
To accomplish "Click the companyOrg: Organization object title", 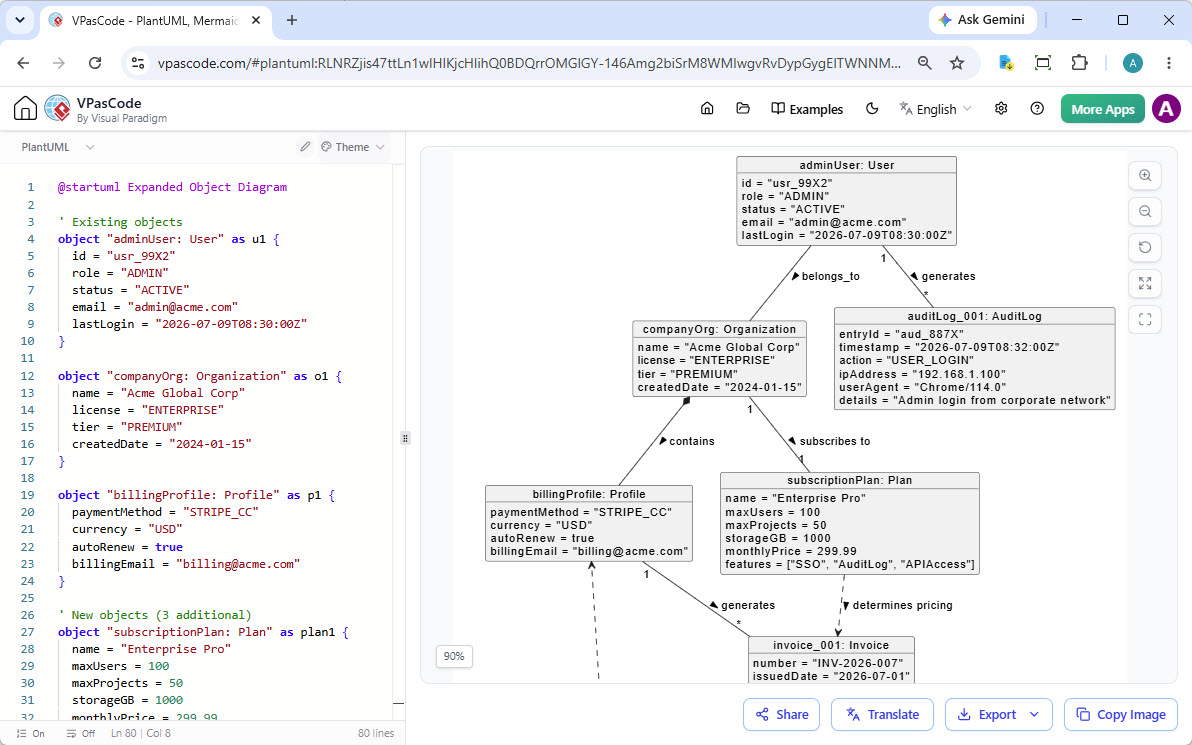I will [719, 329].
